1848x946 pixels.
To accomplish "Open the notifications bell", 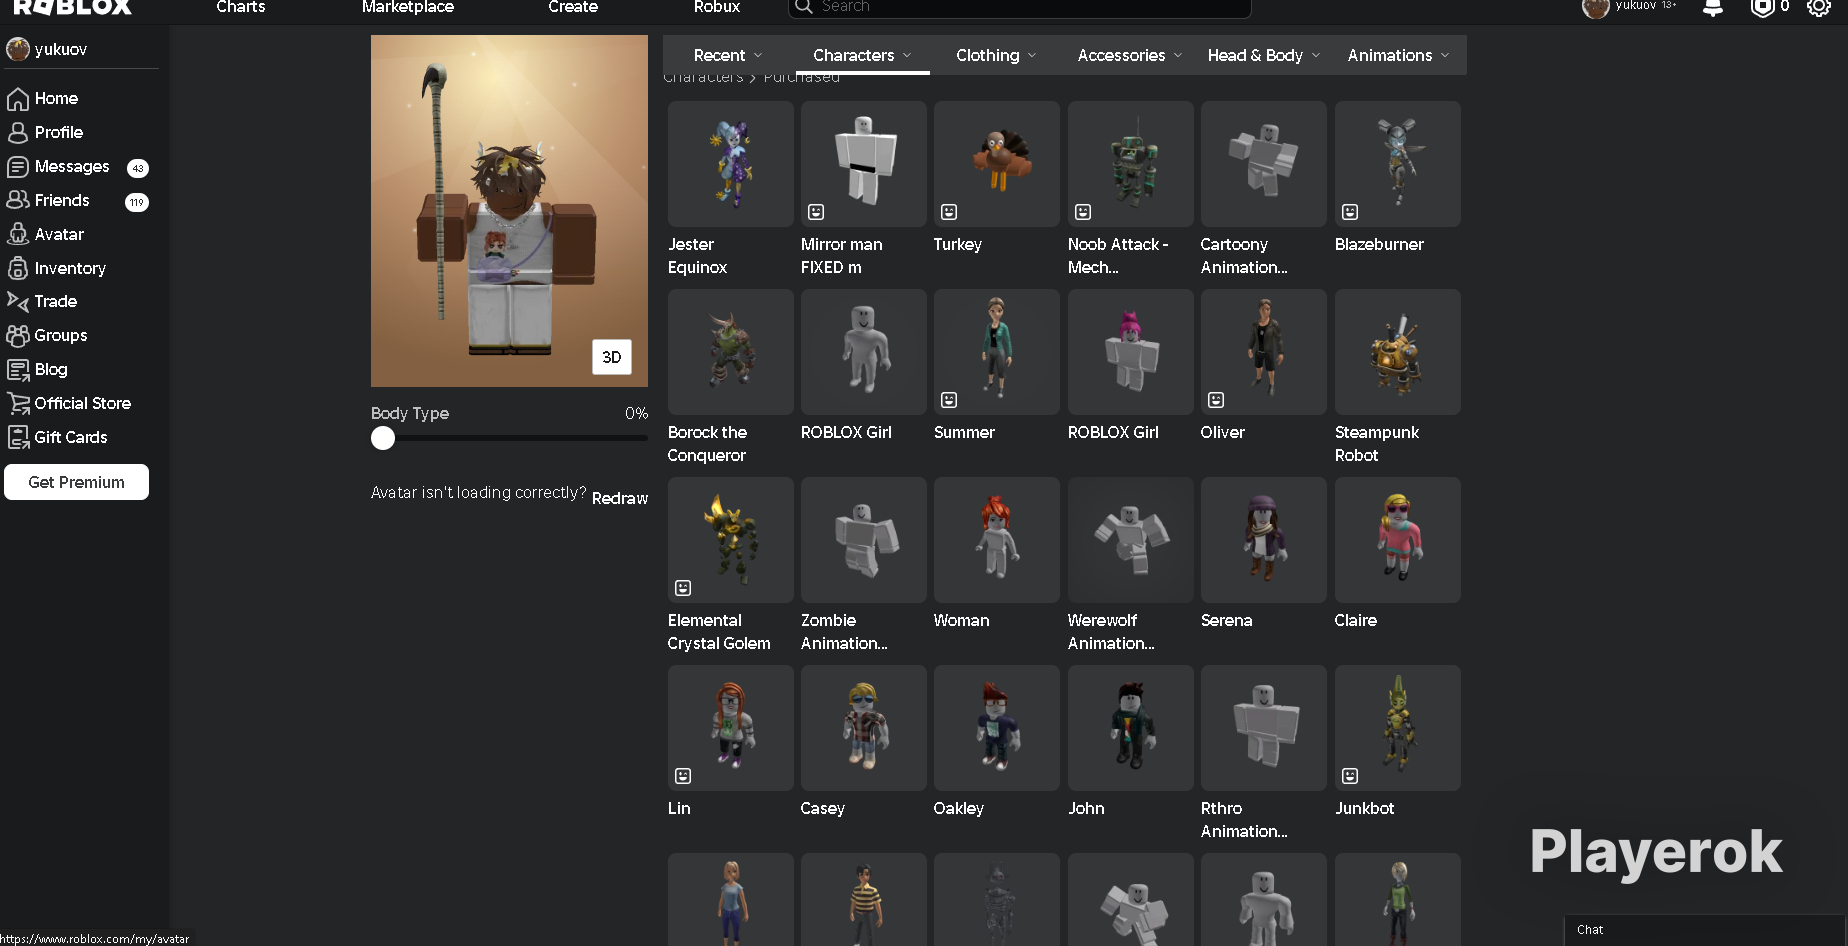I will pos(1713,8).
